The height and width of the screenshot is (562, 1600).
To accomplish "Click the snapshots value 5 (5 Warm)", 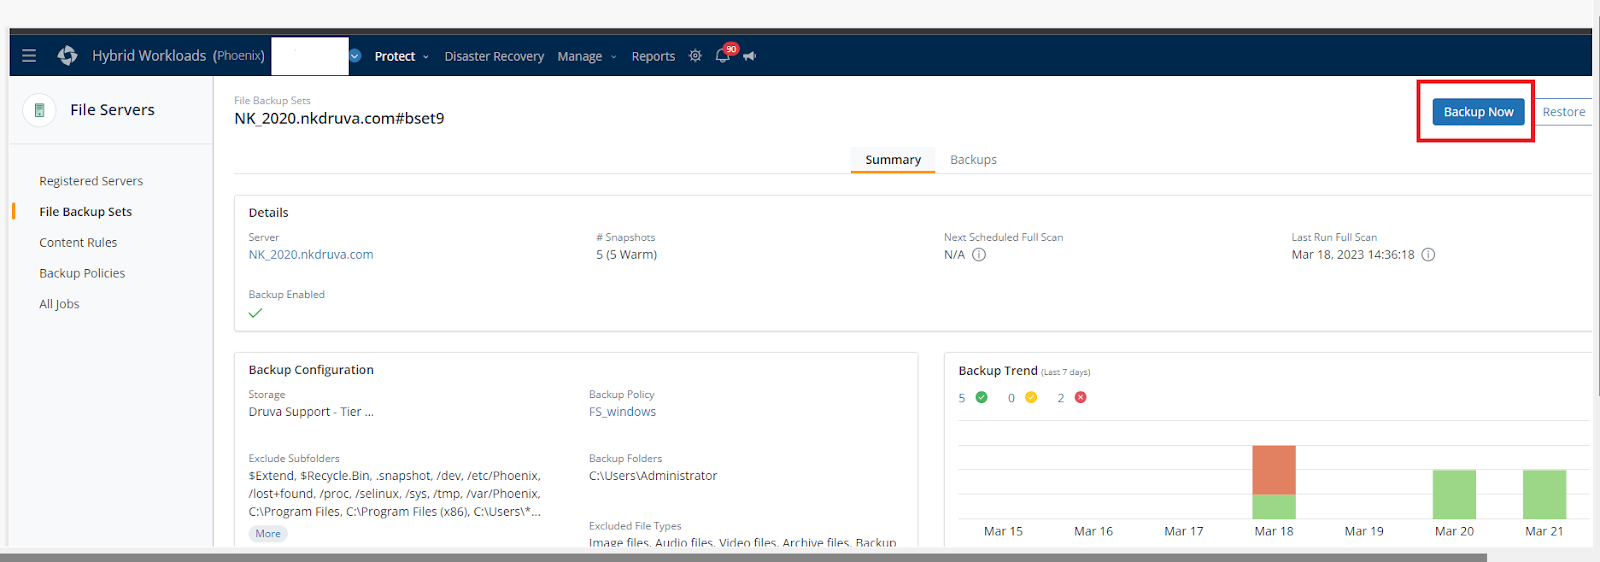I will [626, 255].
